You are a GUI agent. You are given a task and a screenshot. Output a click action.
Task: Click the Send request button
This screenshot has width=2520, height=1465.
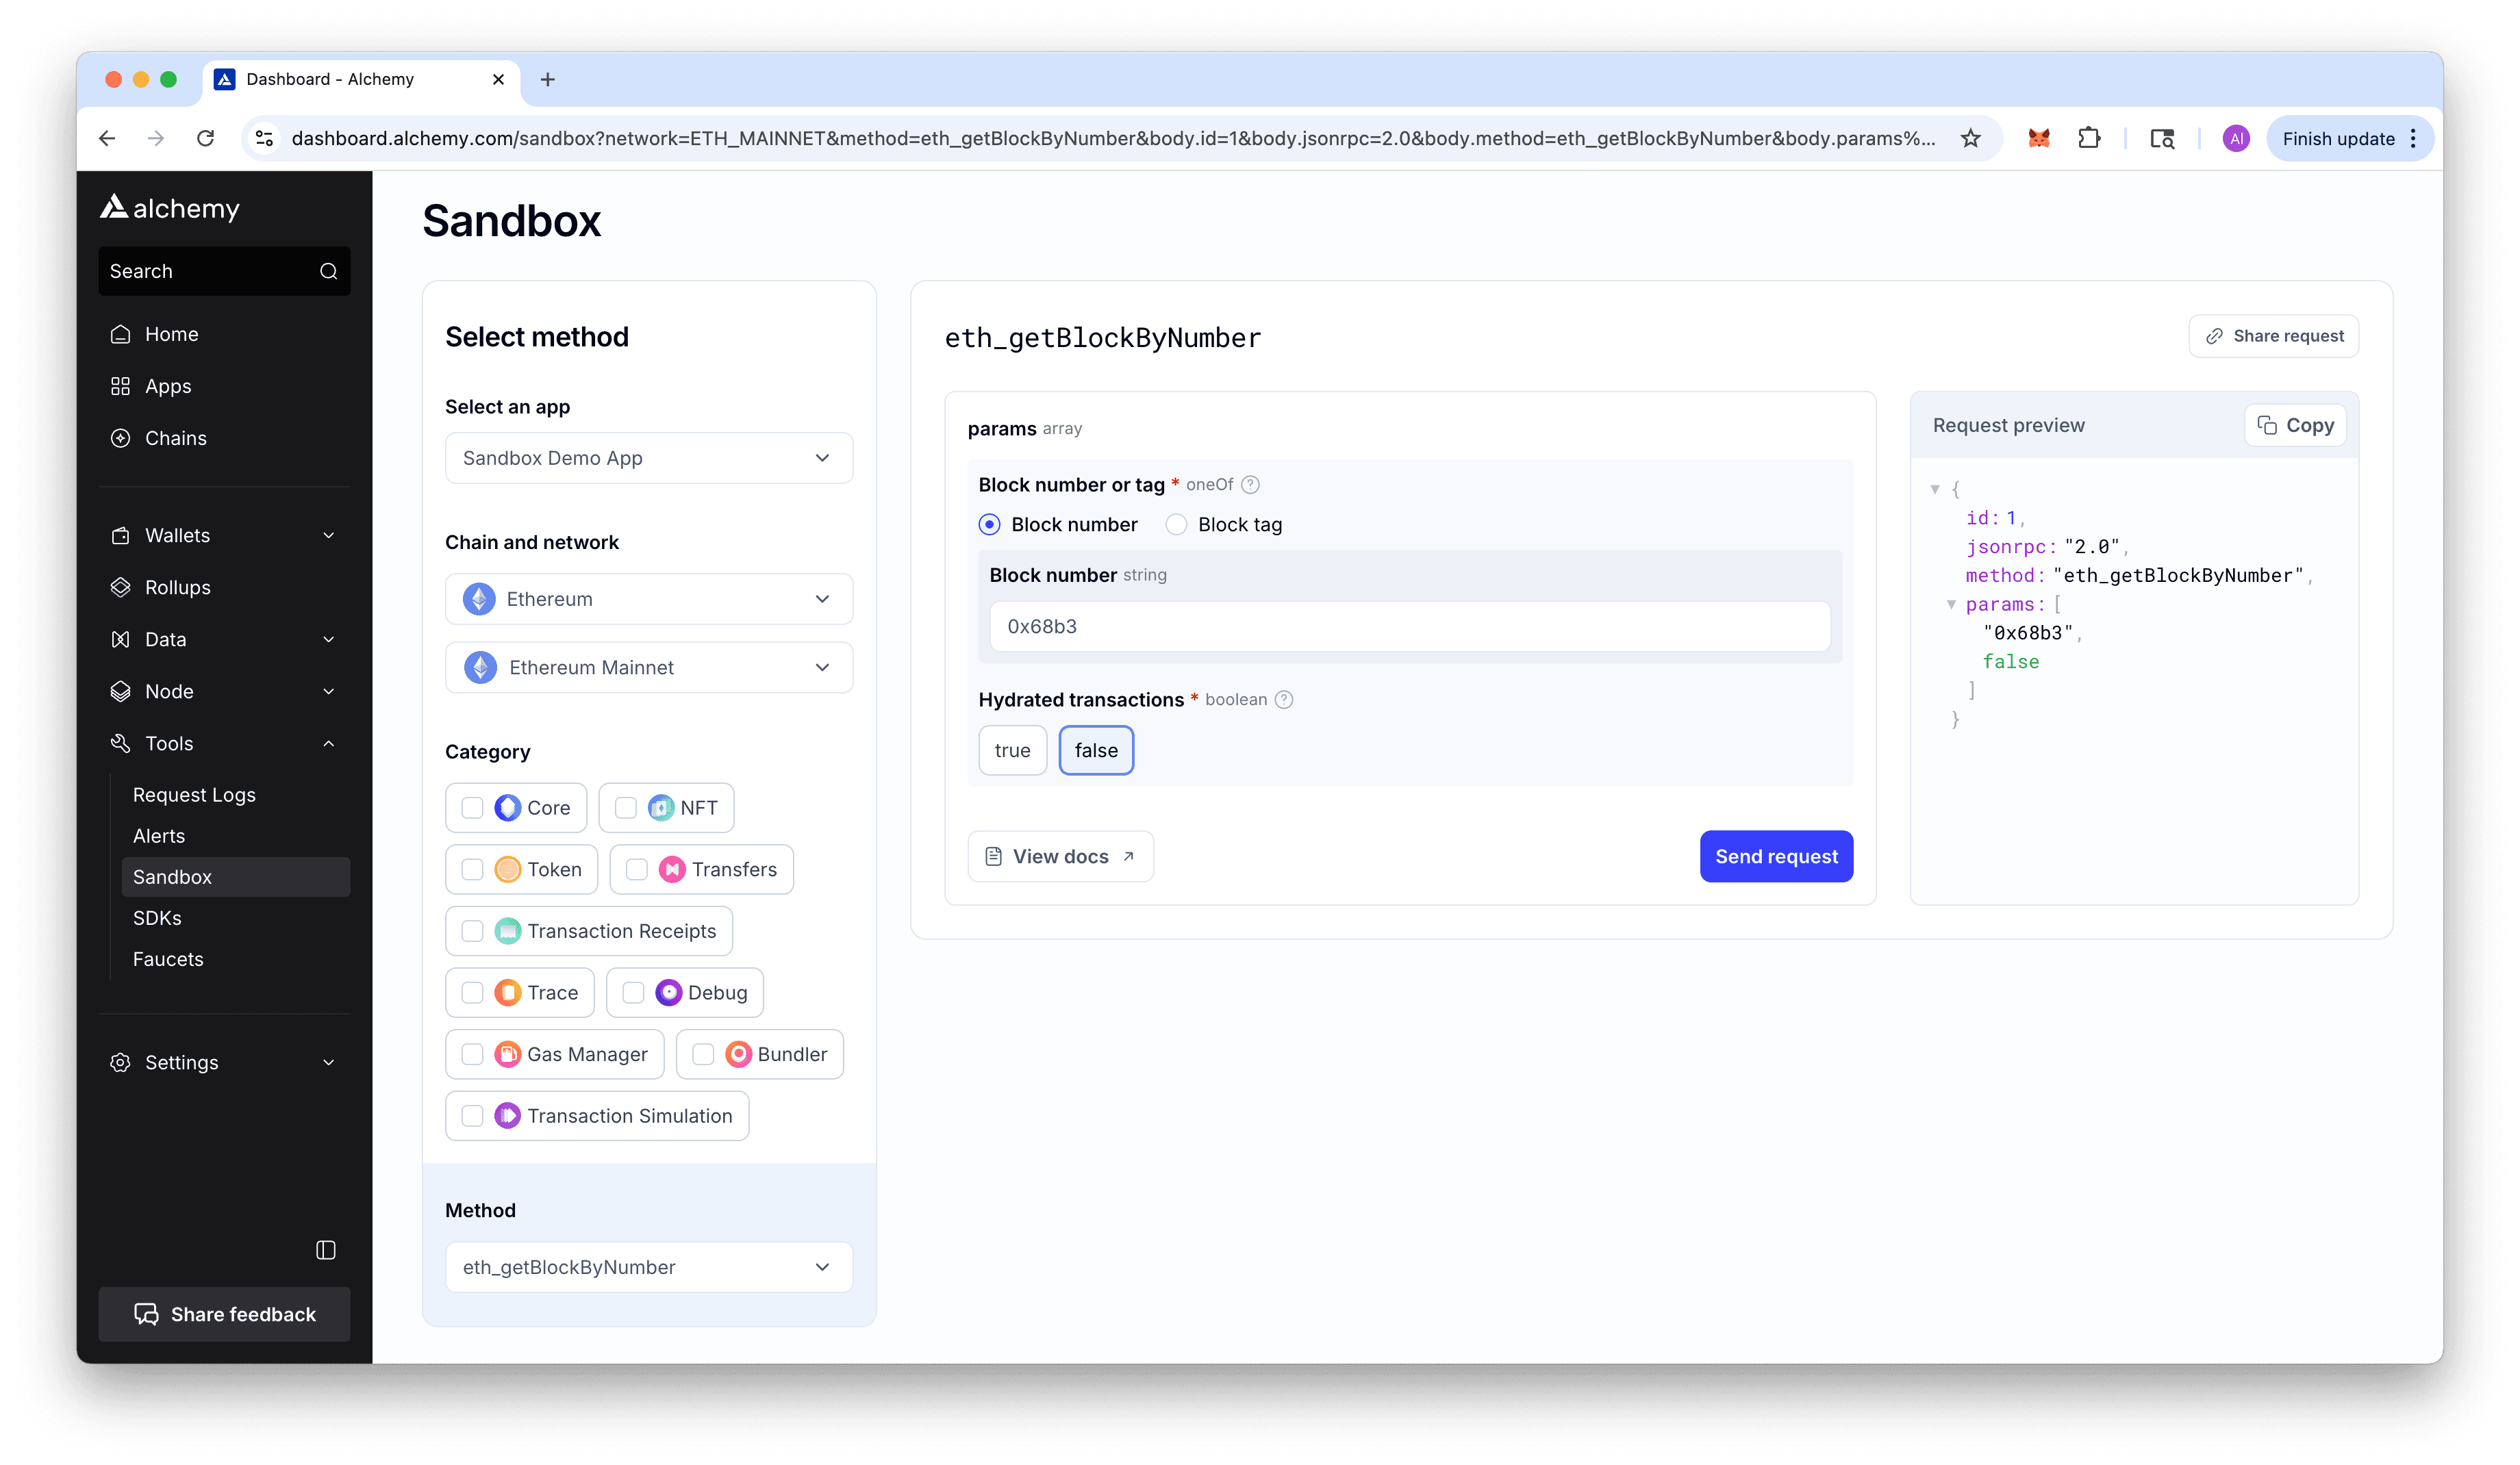click(1775, 856)
